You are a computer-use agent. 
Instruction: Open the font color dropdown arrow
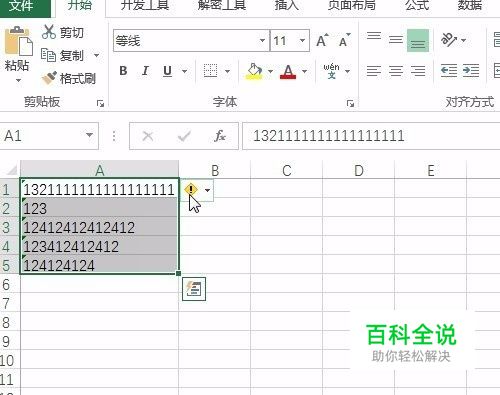coord(304,71)
